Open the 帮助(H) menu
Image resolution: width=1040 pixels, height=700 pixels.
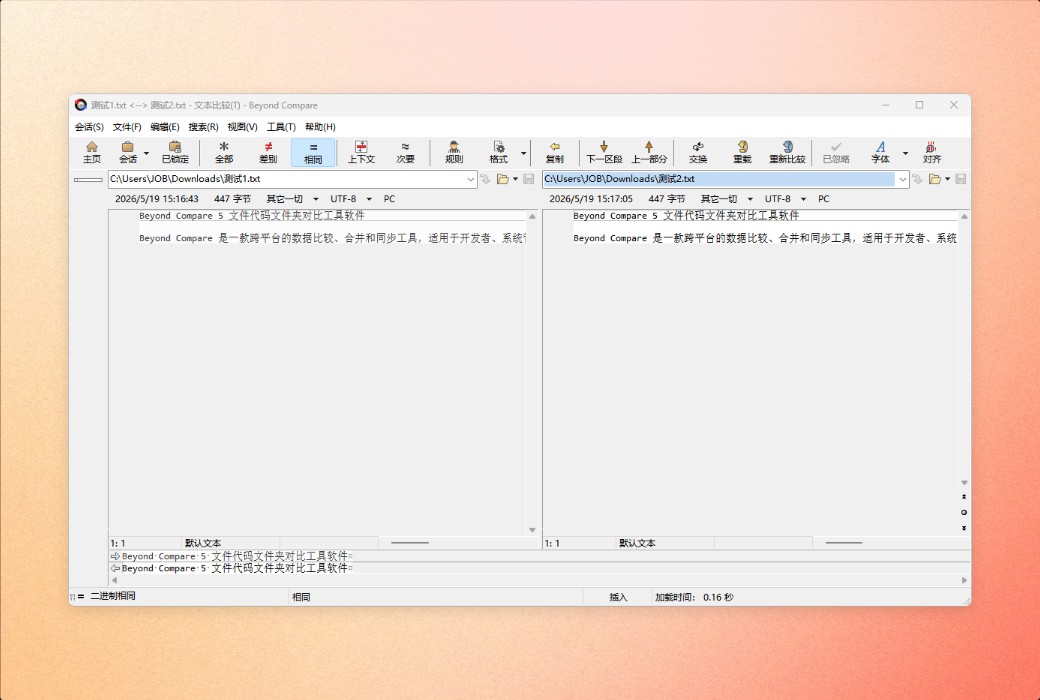click(x=320, y=127)
